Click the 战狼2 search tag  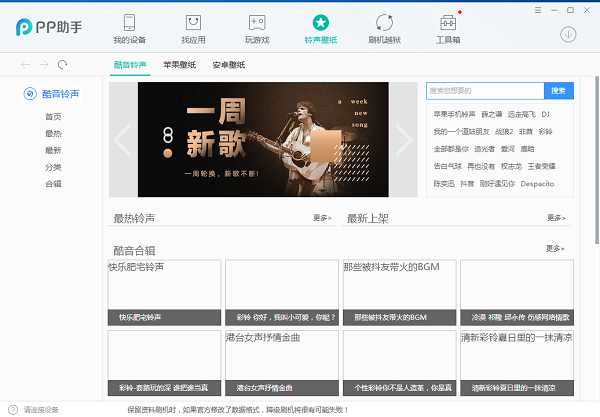(x=504, y=132)
